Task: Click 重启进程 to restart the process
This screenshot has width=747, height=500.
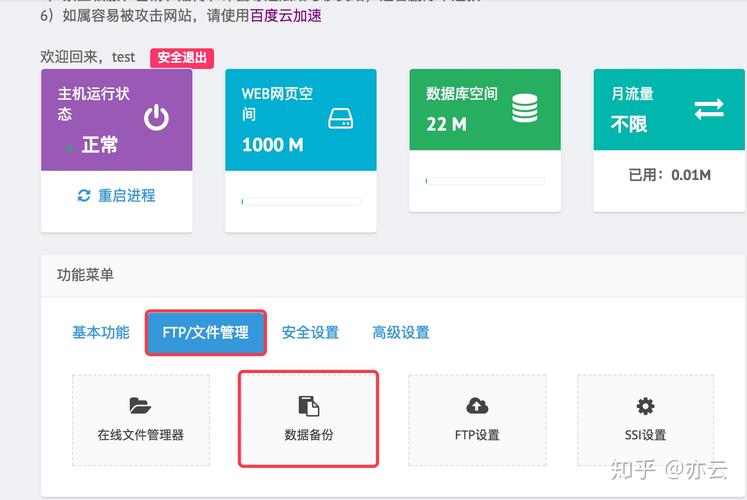Action: pos(127,195)
